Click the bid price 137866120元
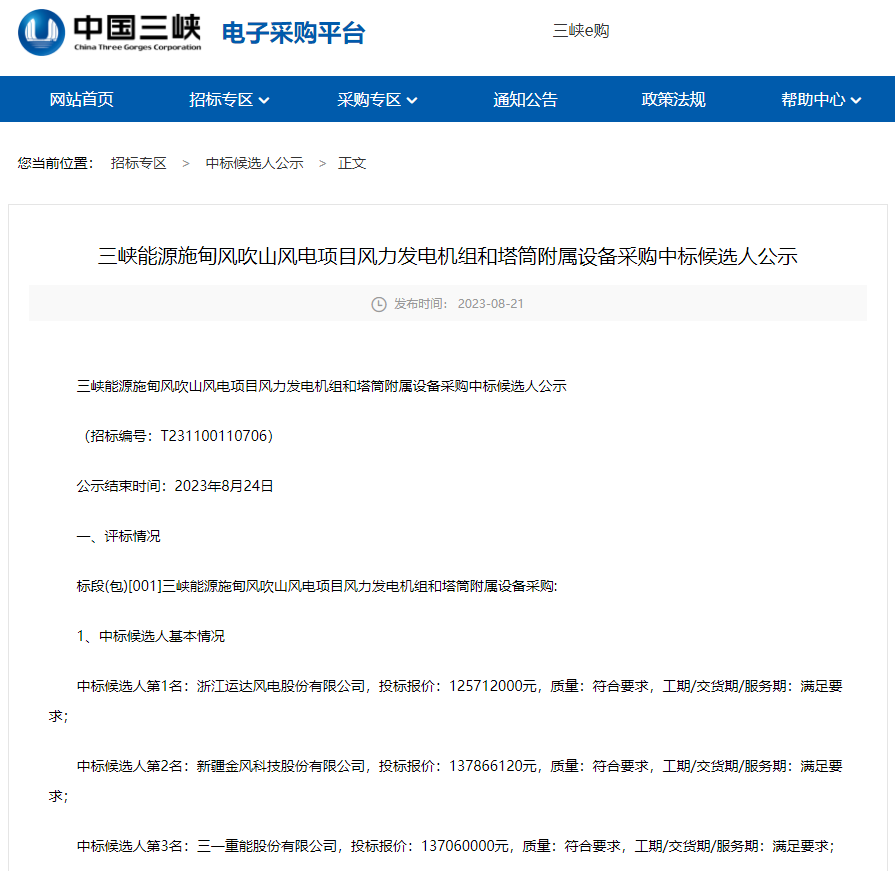The width and height of the screenshot is (895, 871). pos(493,766)
